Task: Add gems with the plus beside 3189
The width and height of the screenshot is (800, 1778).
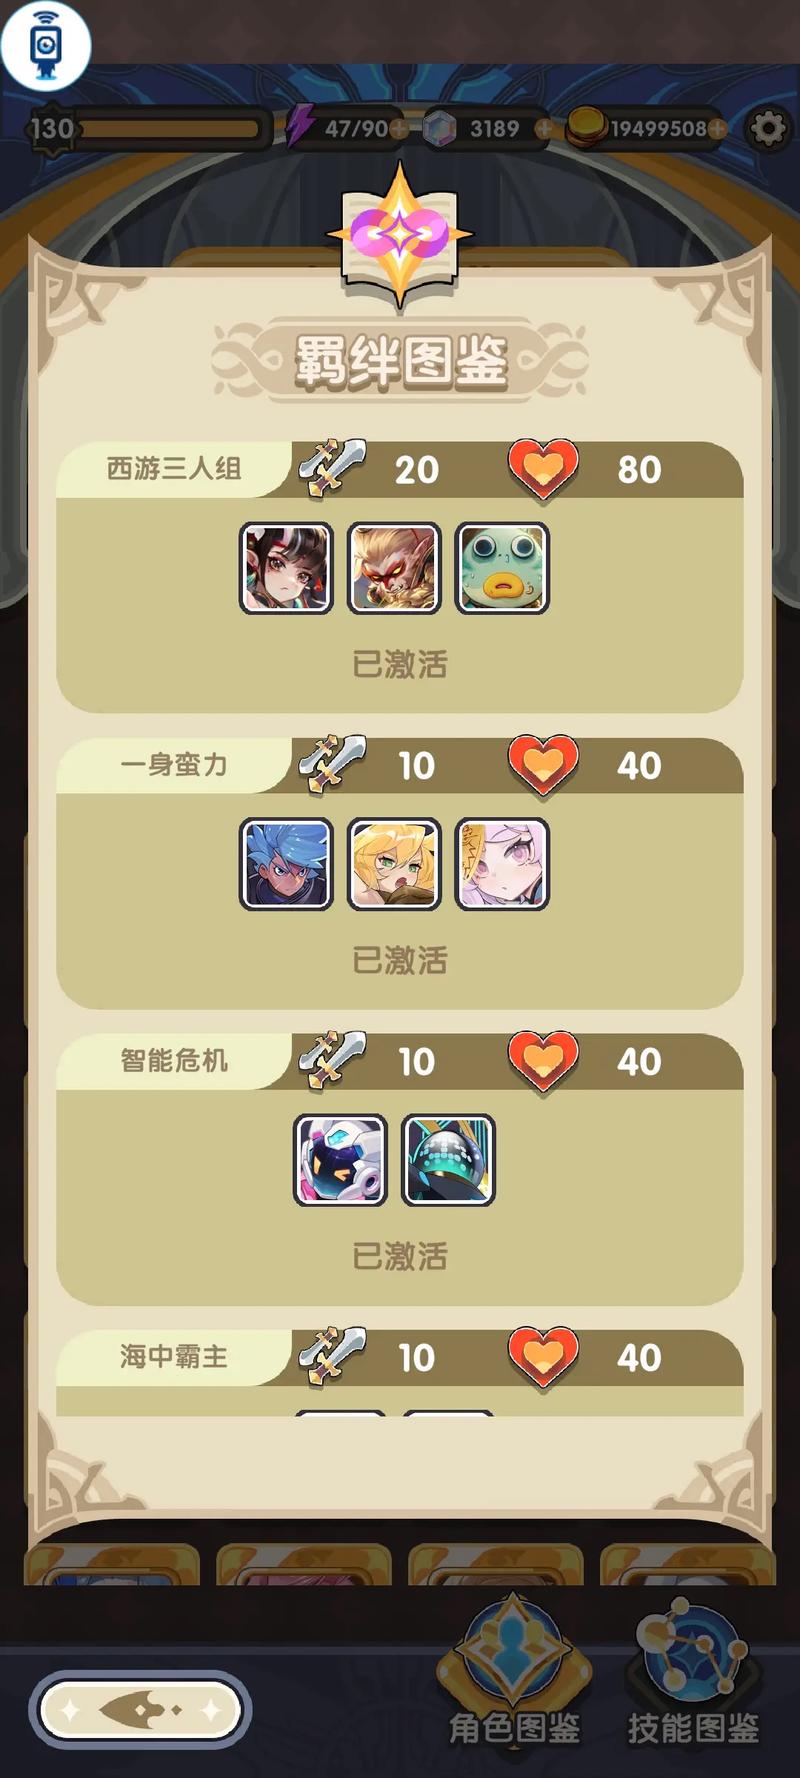Action: [543, 129]
